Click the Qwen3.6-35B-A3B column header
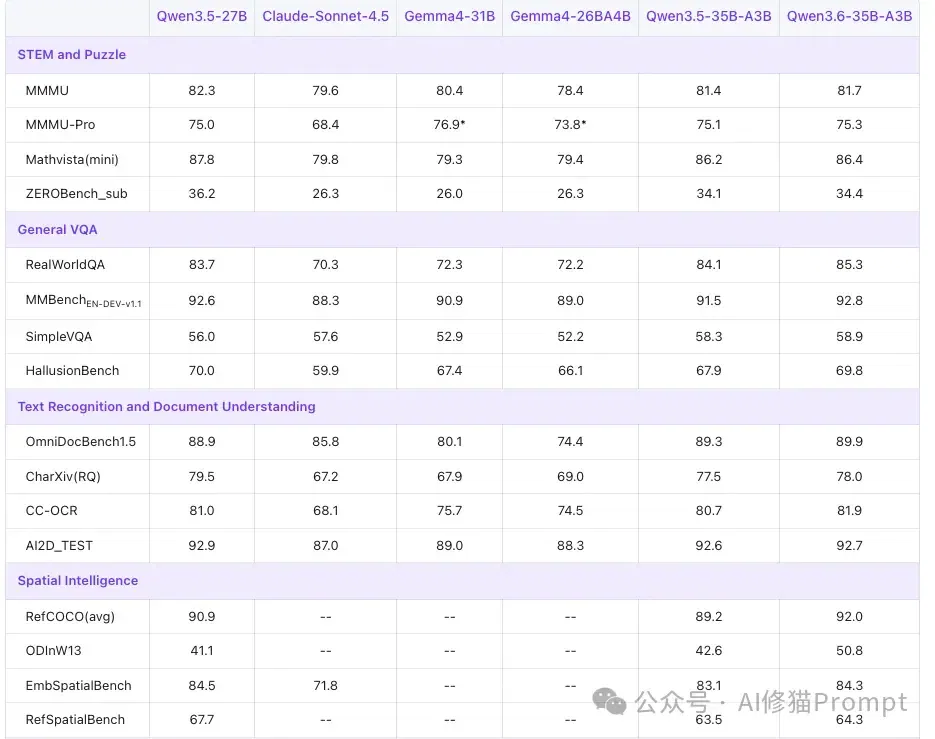This screenshot has width=935, height=739. click(x=849, y=16)
